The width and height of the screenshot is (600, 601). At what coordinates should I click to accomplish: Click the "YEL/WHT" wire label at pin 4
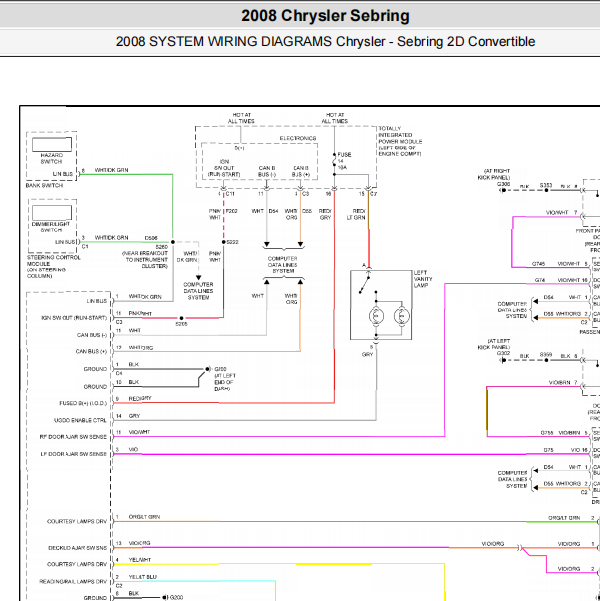140,560
